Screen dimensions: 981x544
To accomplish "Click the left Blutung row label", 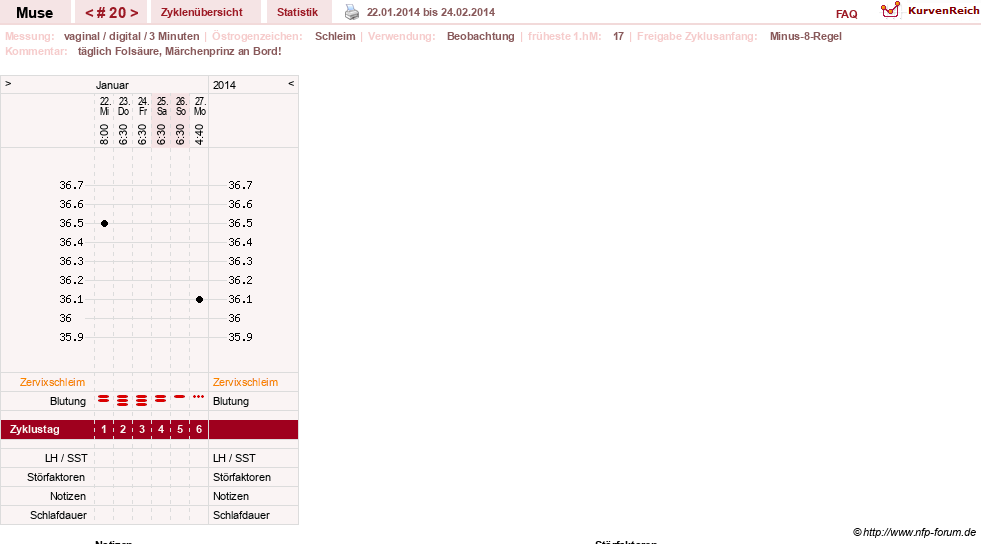I will click(x=68, y=401).
